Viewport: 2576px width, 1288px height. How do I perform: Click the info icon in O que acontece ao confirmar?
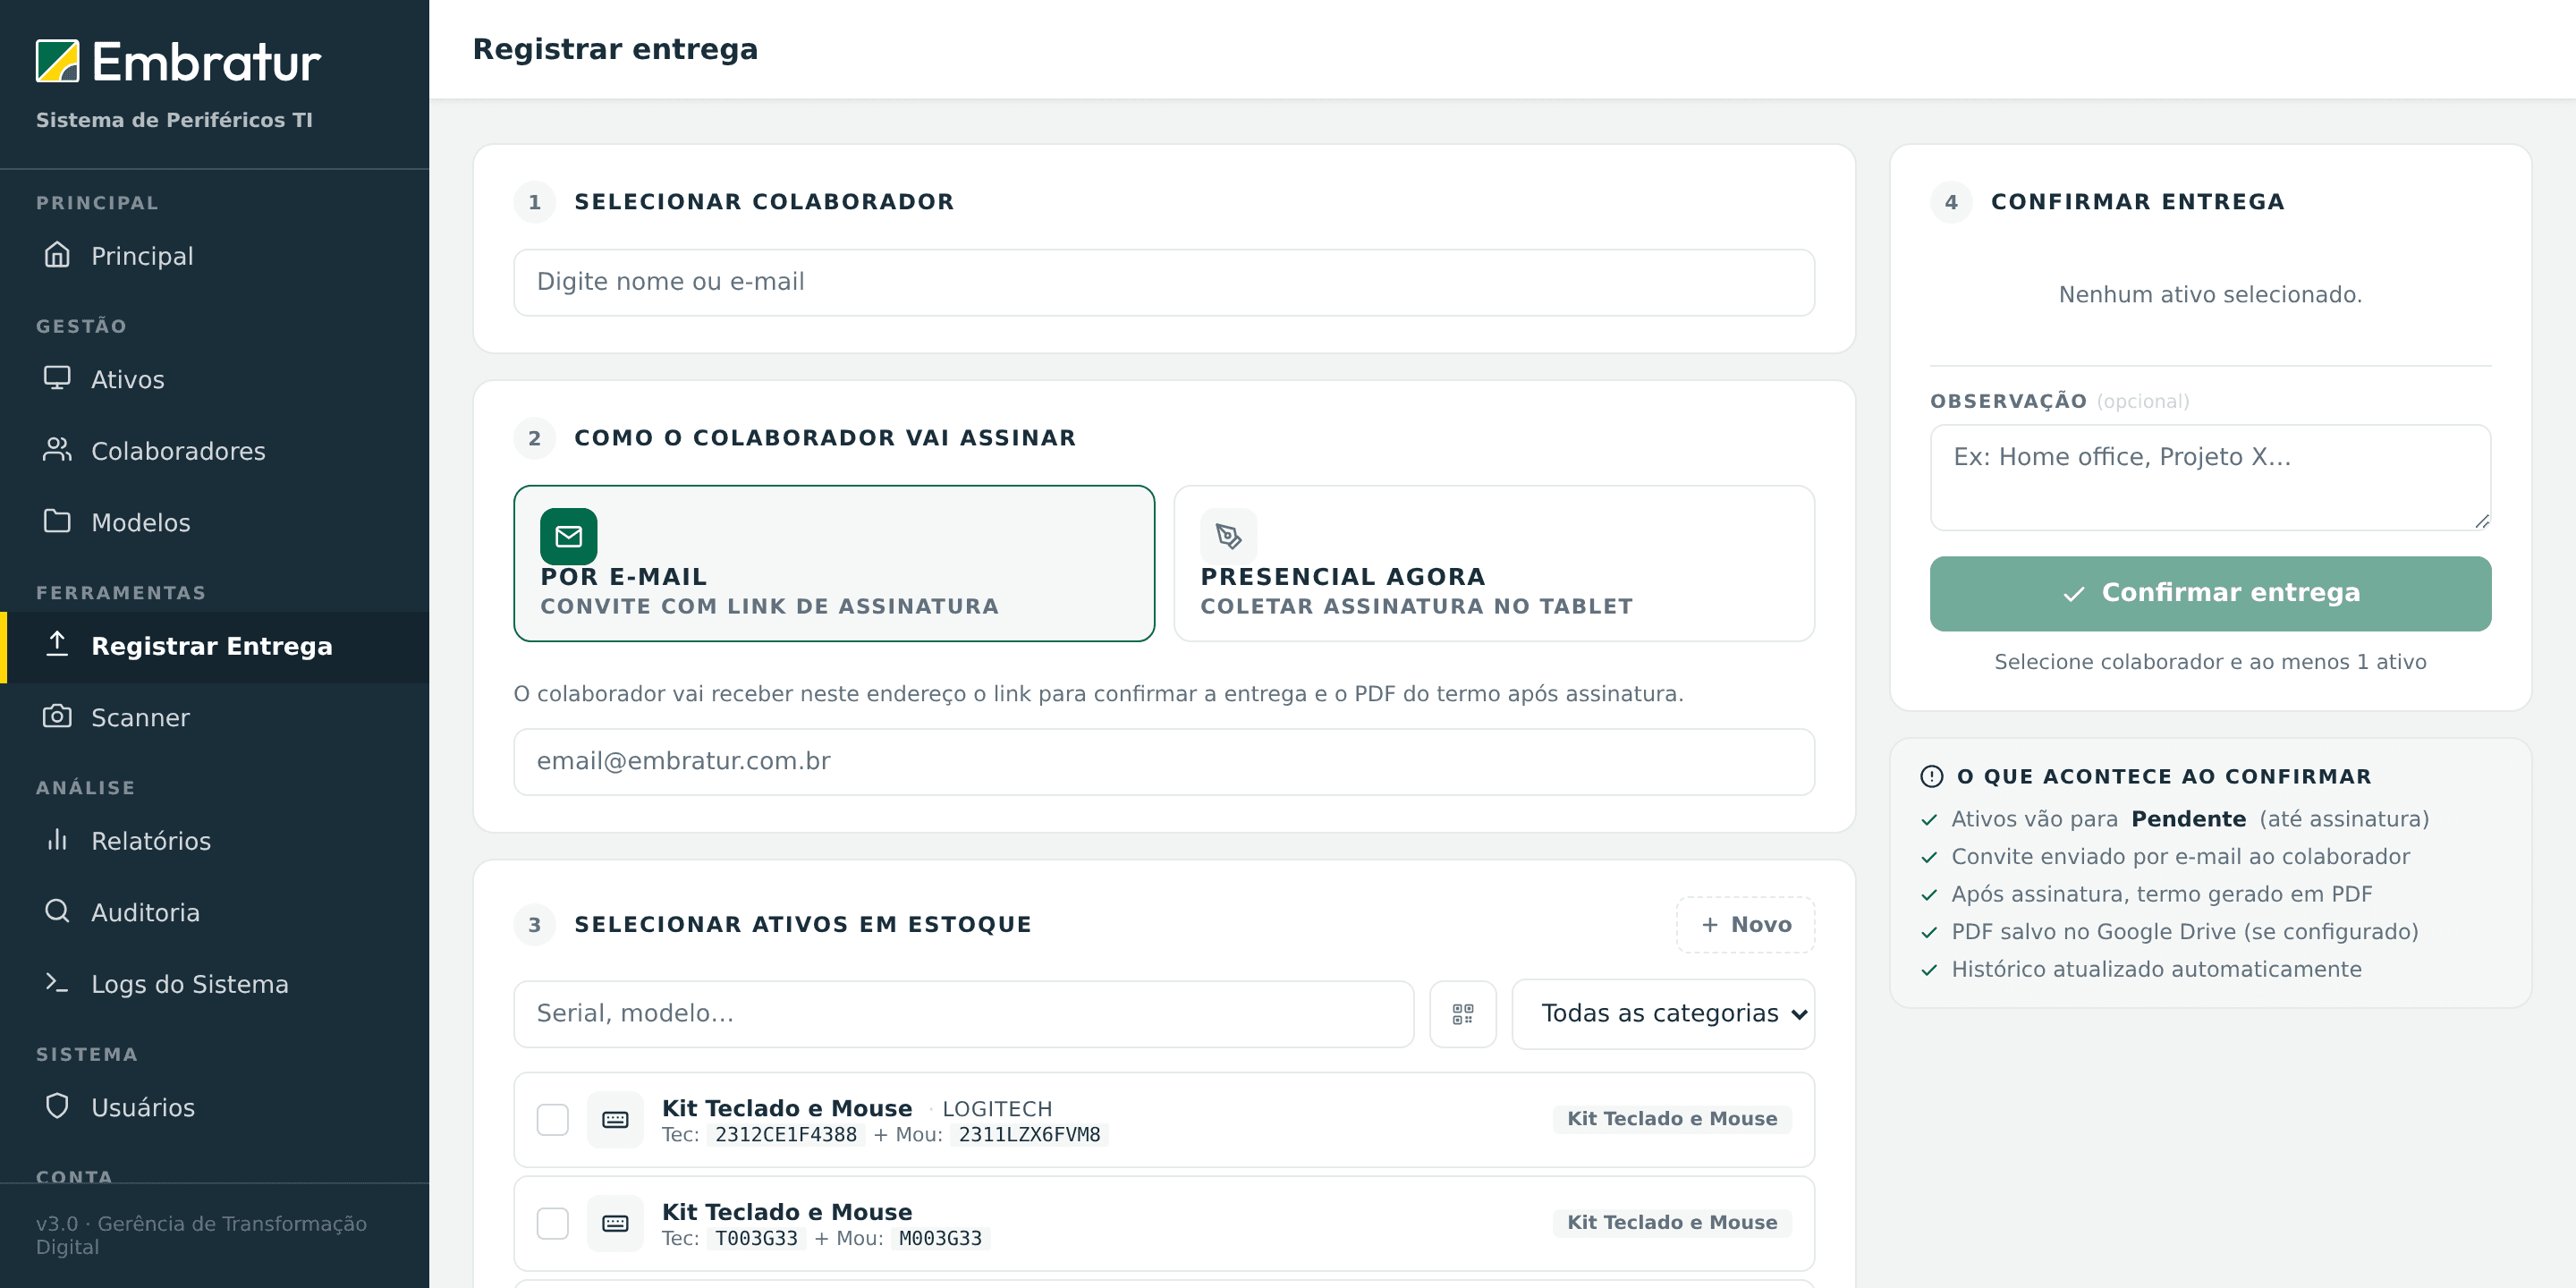click(x=1932, y=776)
